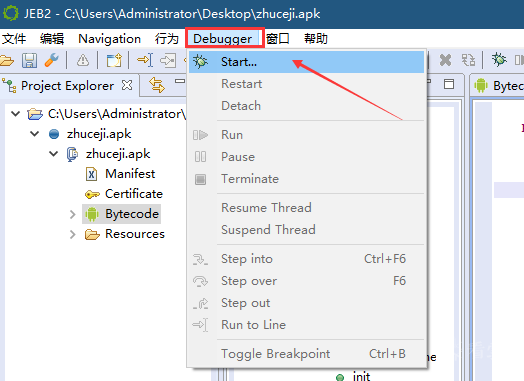Image resolution: width=524 pixels, height=381 pixels.
Task: Click the Terminate stop icon in menu
Action: tap(200, 179)
